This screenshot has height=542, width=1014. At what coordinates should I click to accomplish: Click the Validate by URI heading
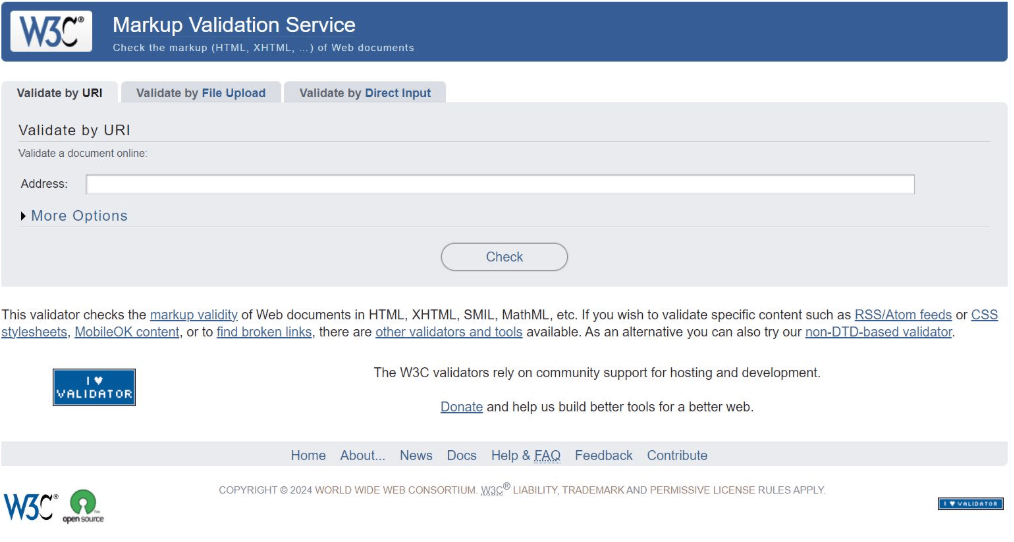pyautogui.click(x=74, y=130)
